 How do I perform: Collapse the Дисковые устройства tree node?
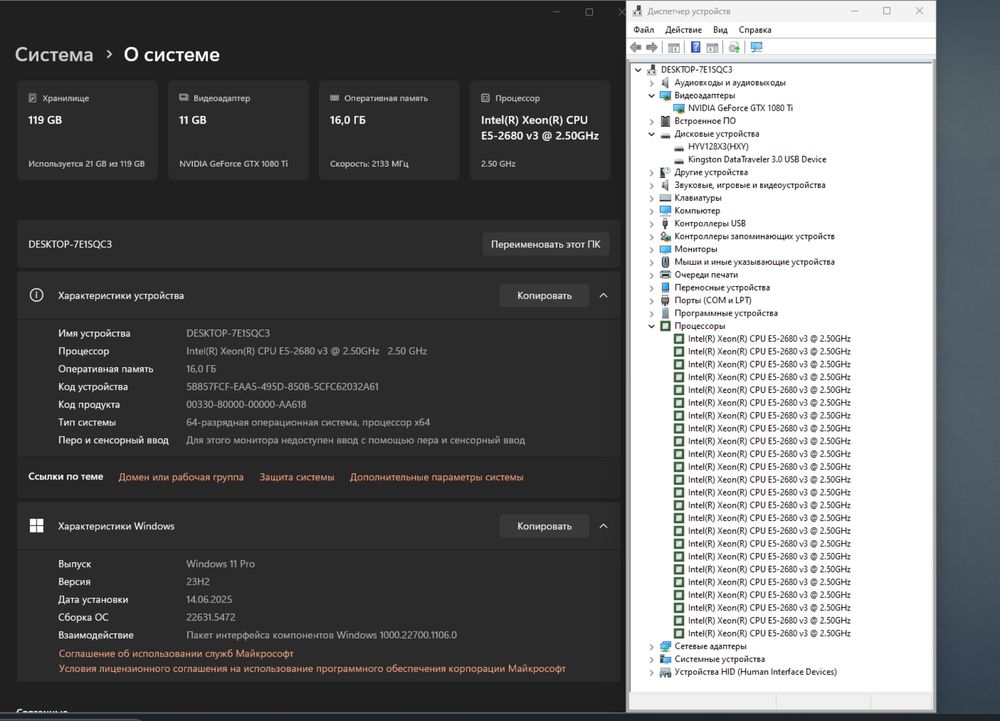[652, 134]
